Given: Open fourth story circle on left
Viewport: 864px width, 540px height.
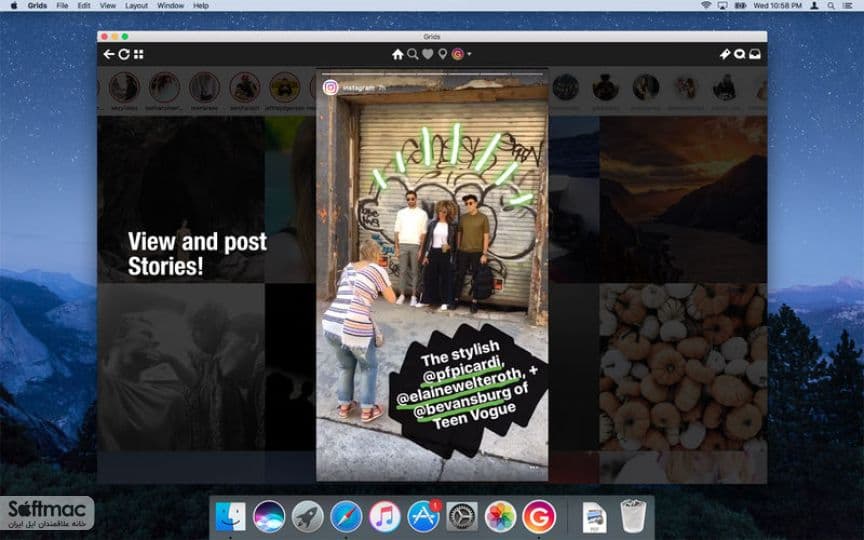Looking at the screenshot, I should (245, 87).
